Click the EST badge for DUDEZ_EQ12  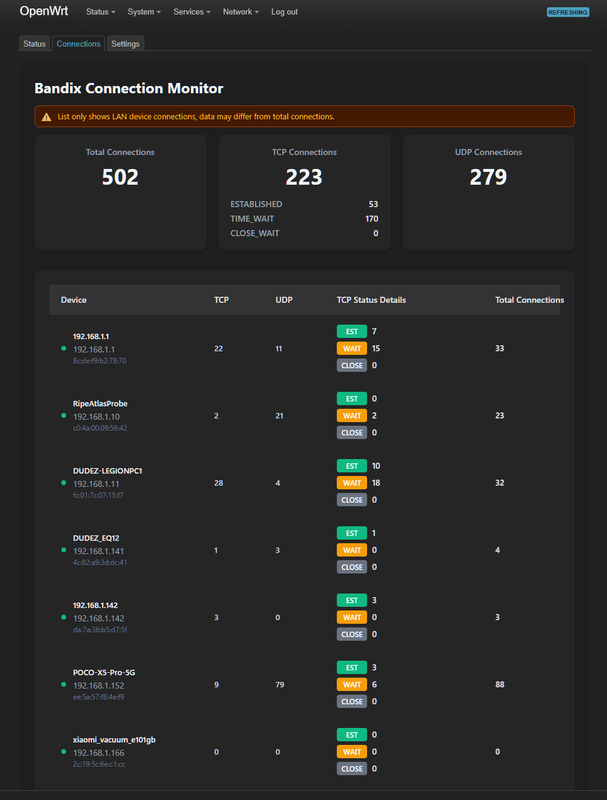pyautogui.click(x=352, y=533)
